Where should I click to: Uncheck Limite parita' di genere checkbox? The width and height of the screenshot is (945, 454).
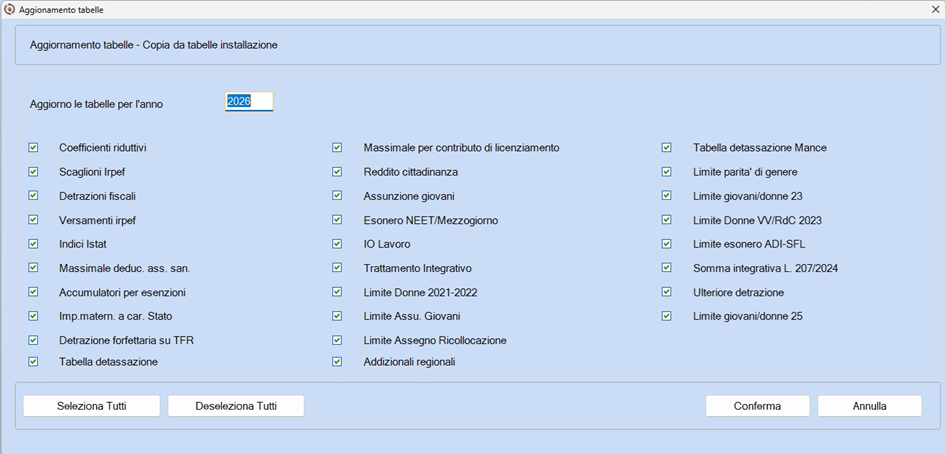coord(666,171)
